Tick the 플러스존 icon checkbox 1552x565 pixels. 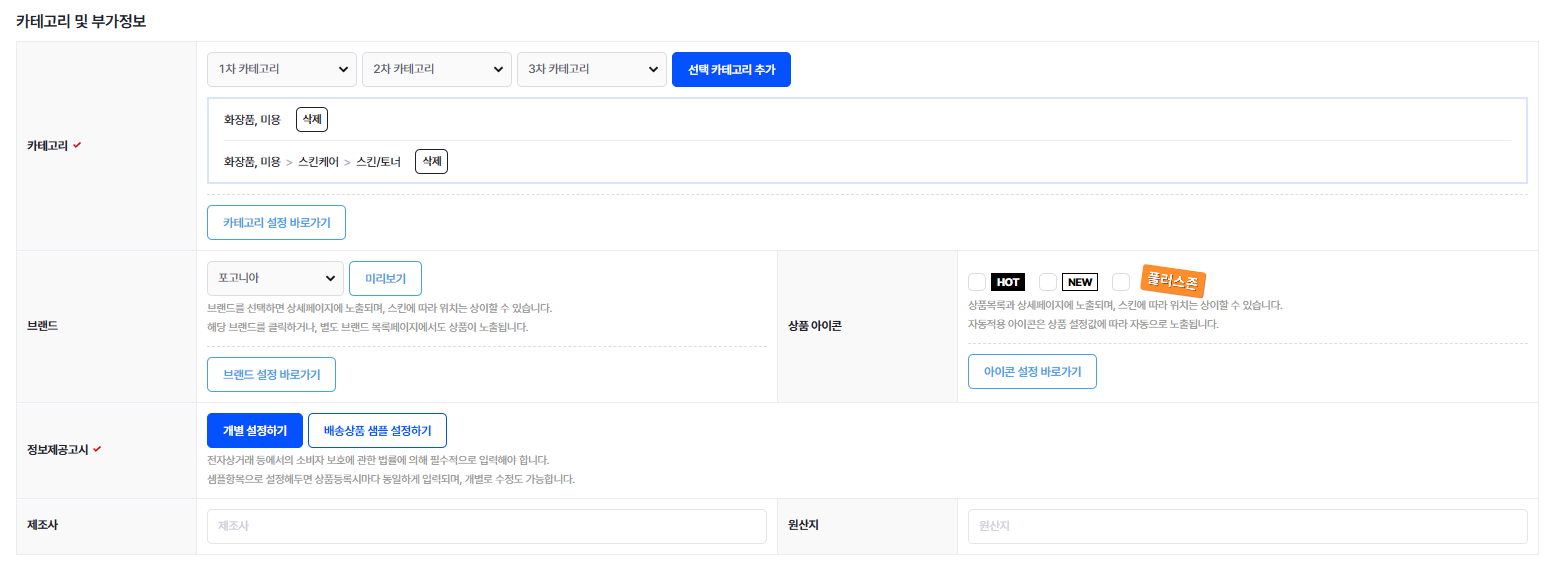pyautogui.click(x=1121, y=282)
